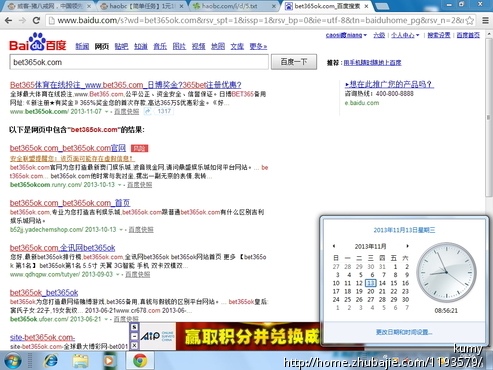The height and width of the screenshot is (370, 493).
Task: Close the AIP advertisement banner
Action: (134, 346)
